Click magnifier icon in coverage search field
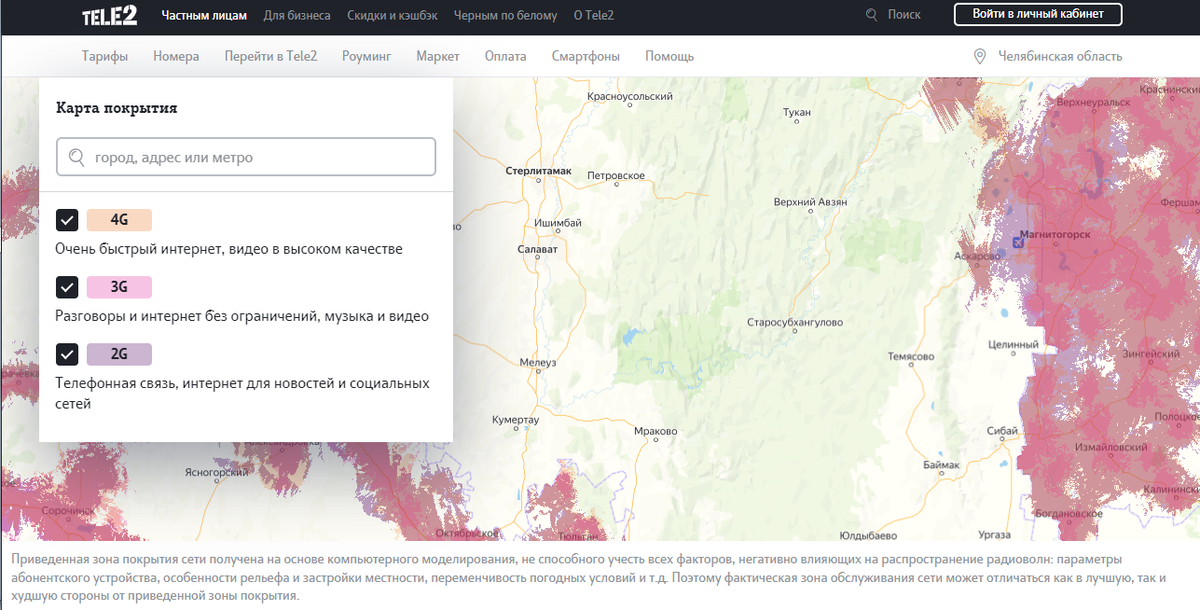Viewport: 1200px width, 610px height. (77, 157)
